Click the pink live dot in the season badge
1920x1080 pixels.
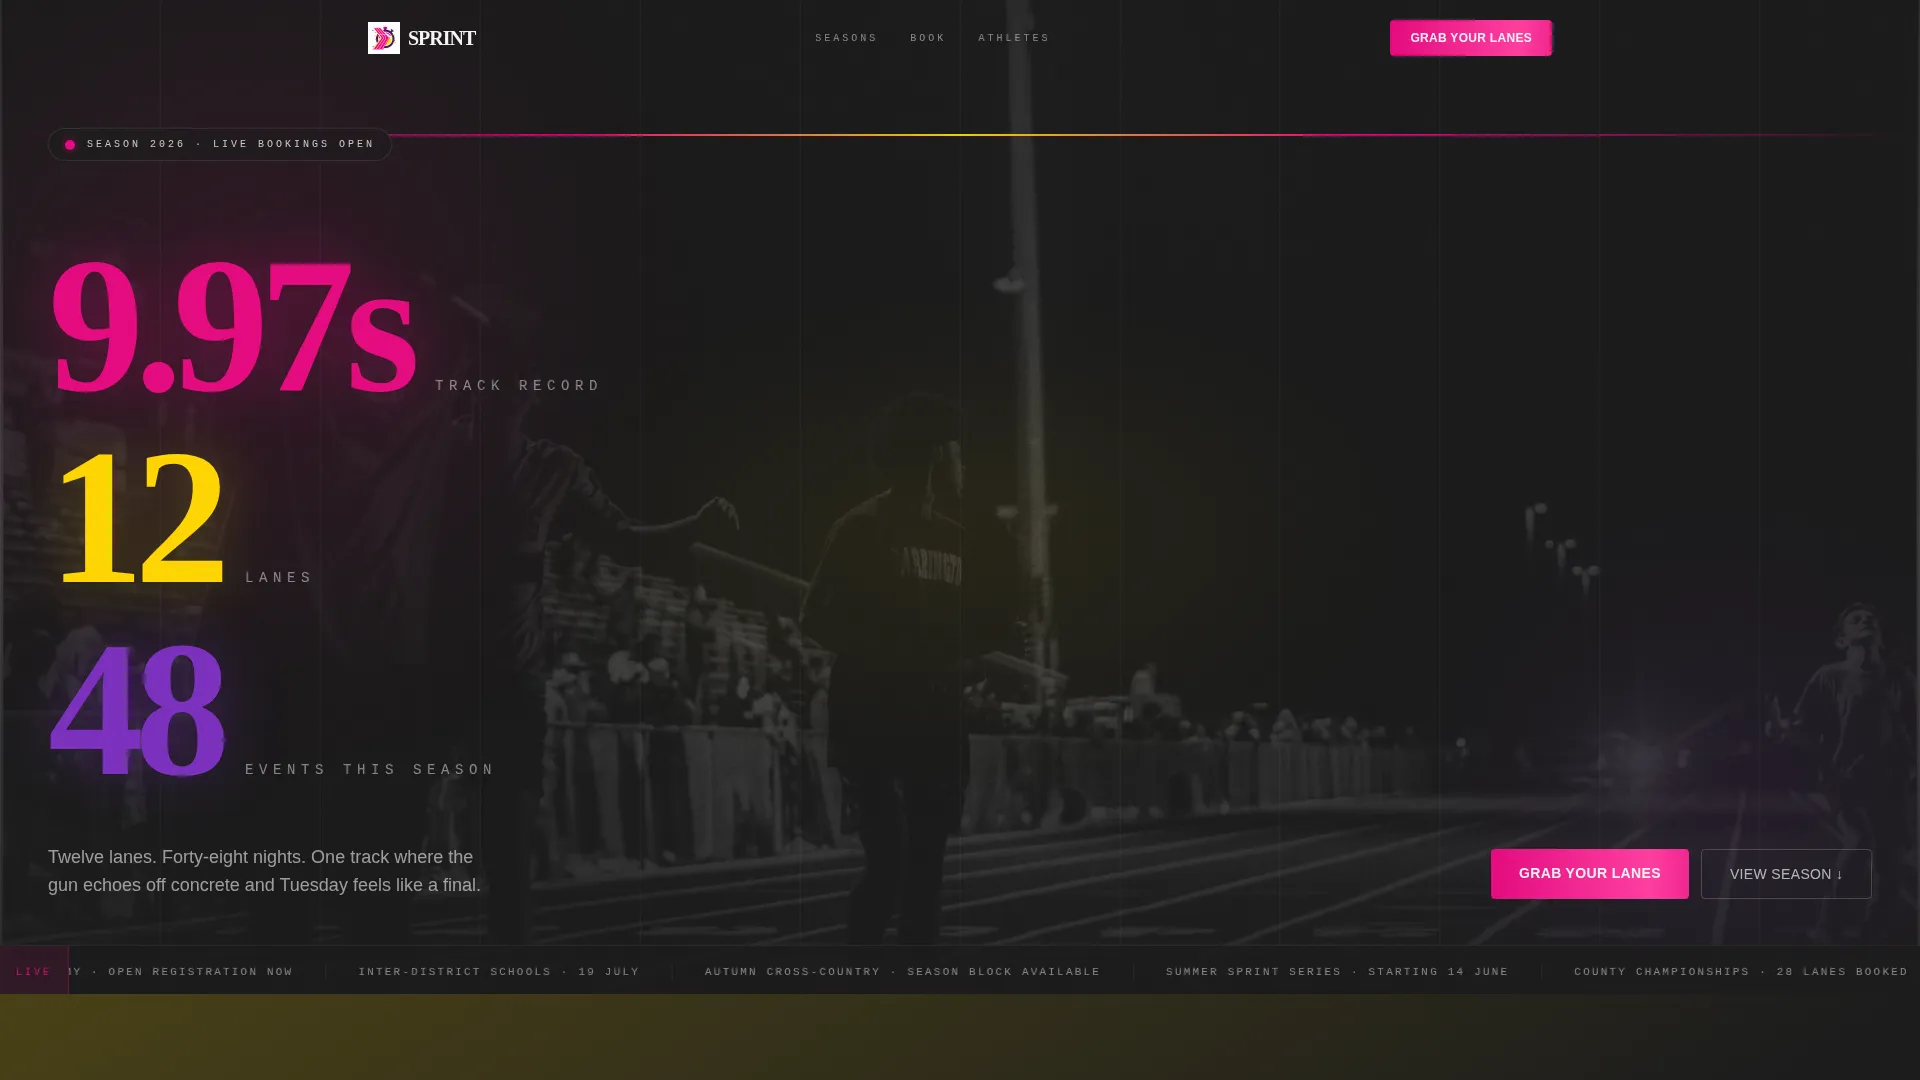pyautogui.click(x=70, y=145)
